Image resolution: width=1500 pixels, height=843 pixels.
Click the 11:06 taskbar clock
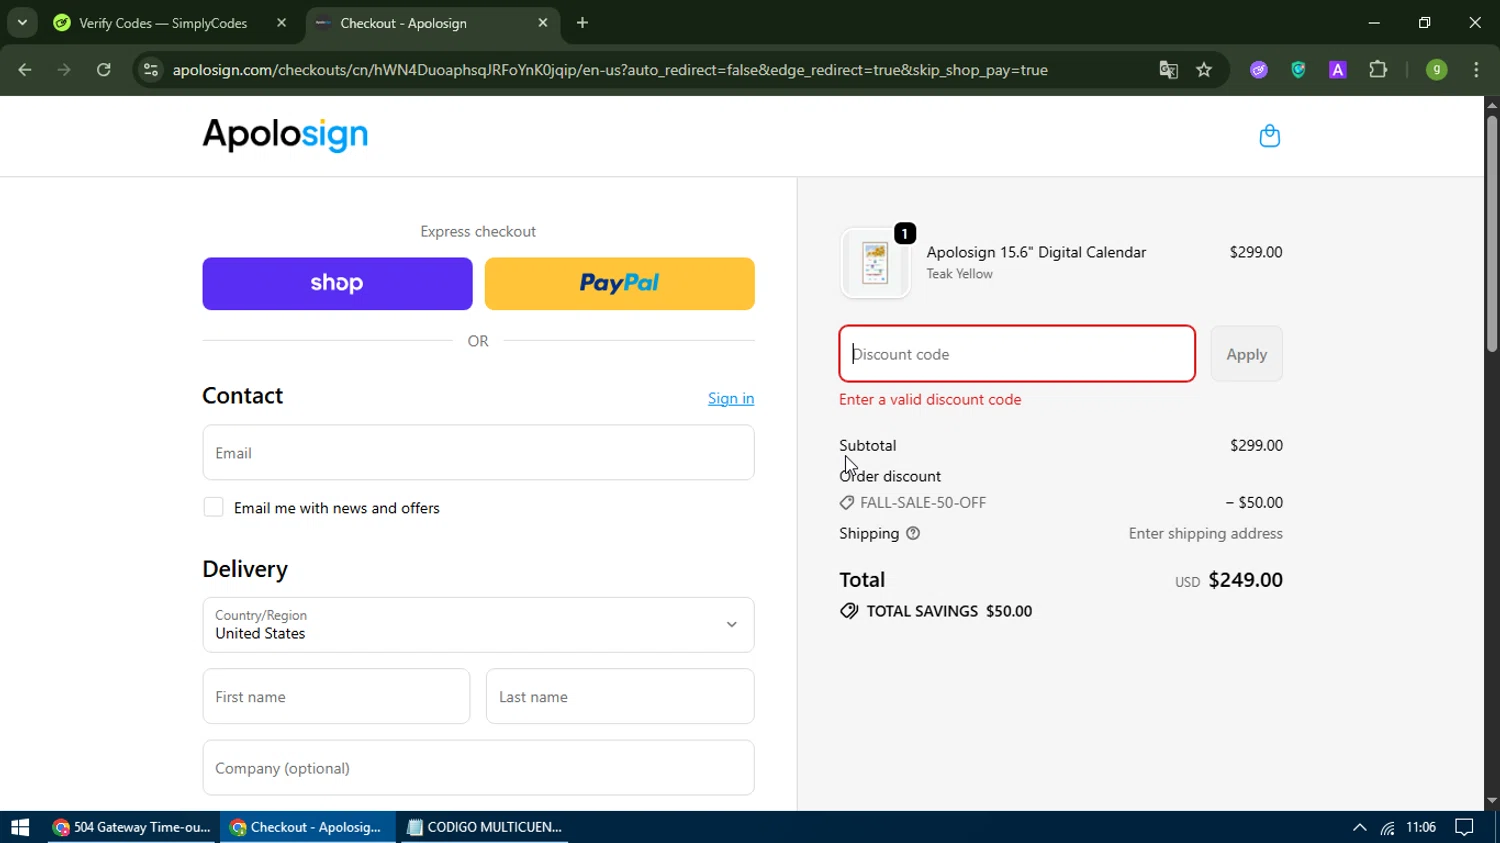click(1421, 827)
